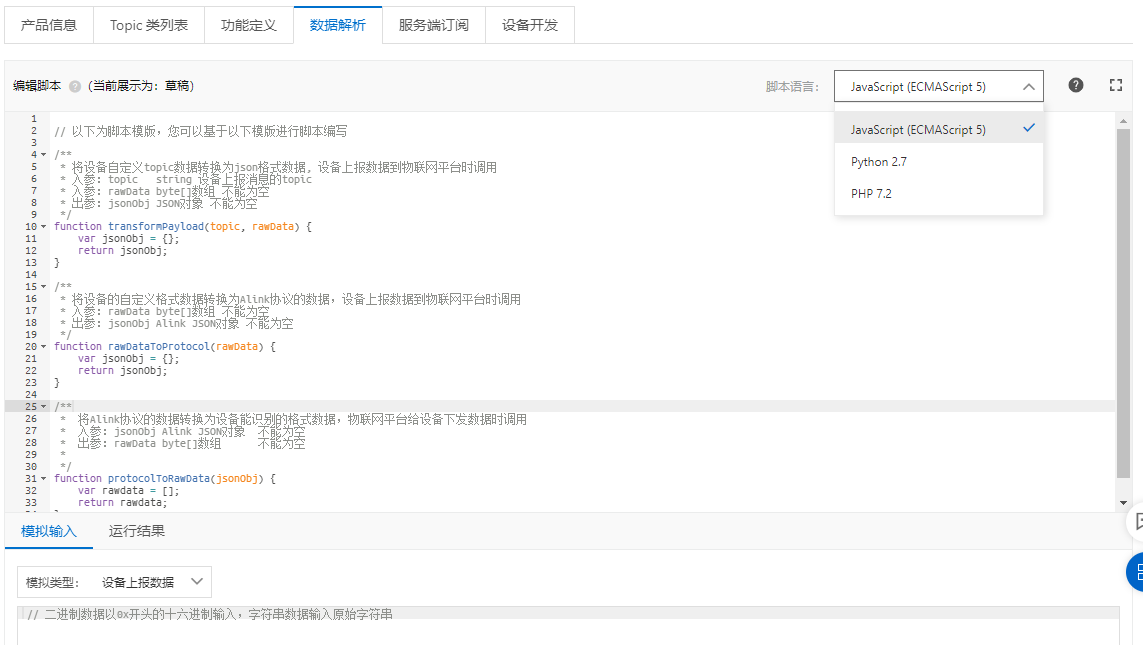Select Python 2.7 from language list
This screenshot has height=645, width=1143.
[879, 162]
